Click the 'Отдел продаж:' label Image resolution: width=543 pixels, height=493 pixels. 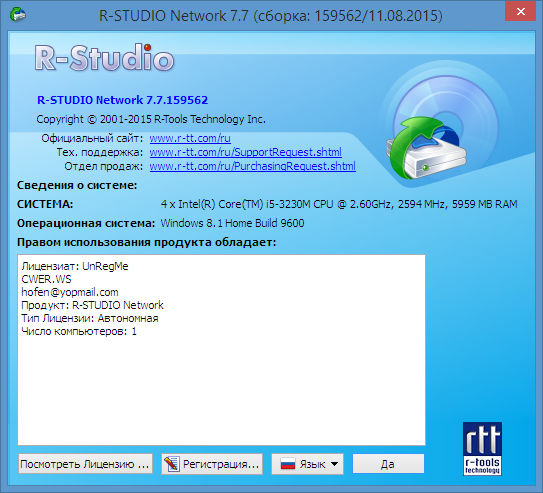104,166
